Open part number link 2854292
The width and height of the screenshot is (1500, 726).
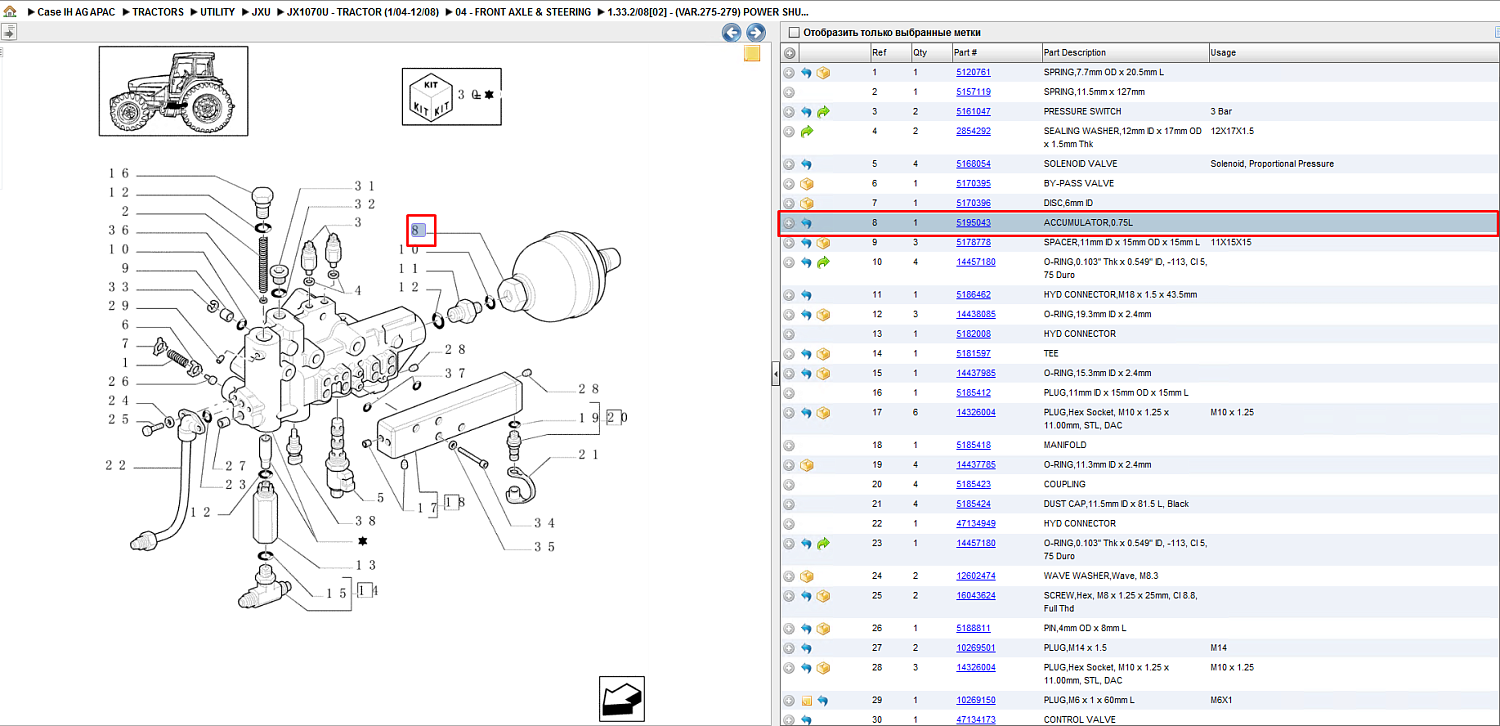pos(973,131)
